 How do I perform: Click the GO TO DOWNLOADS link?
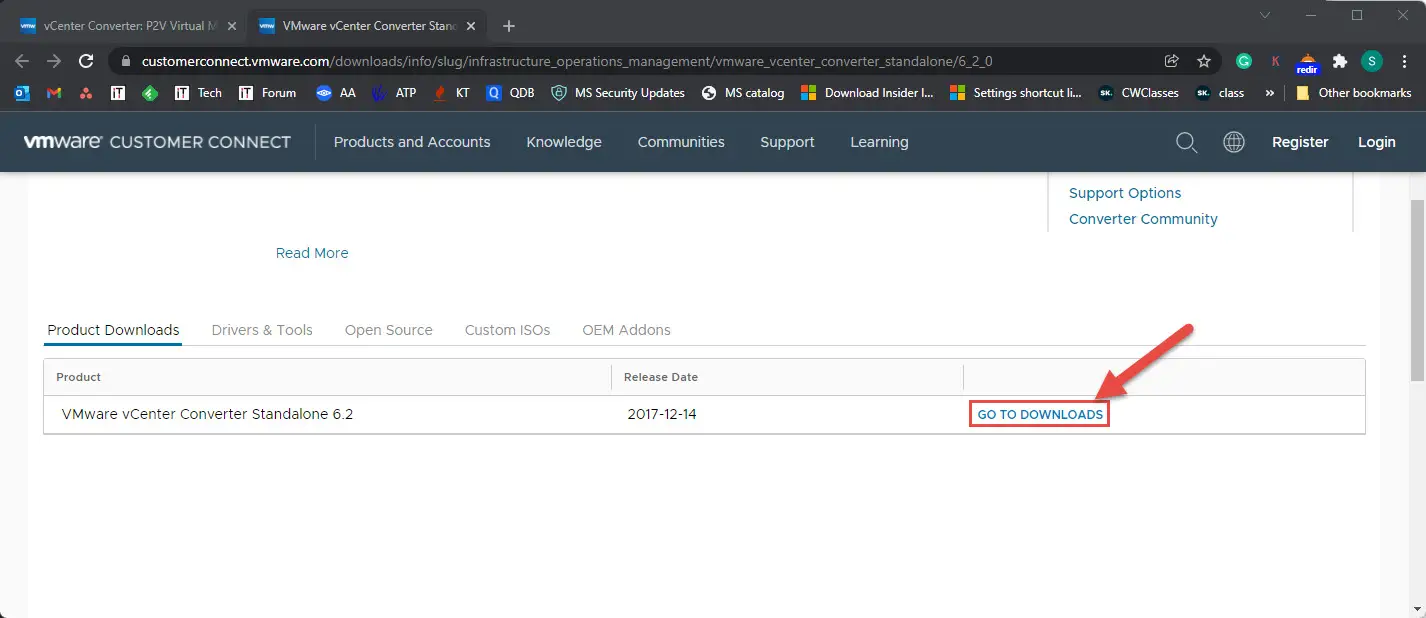1040,414
